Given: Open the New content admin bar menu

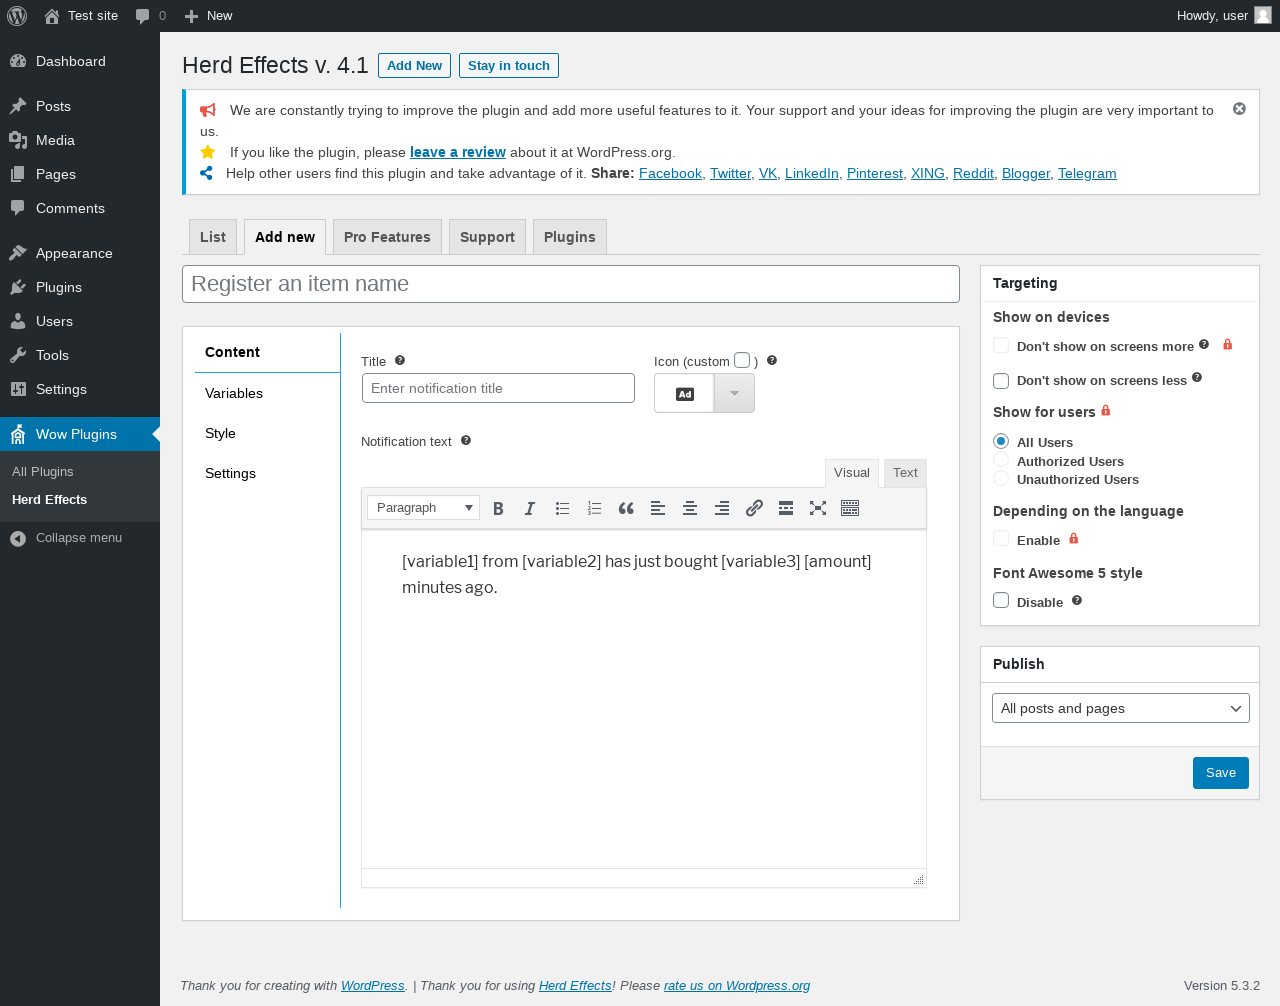Looking at the screenshot, I should [208, 16].
